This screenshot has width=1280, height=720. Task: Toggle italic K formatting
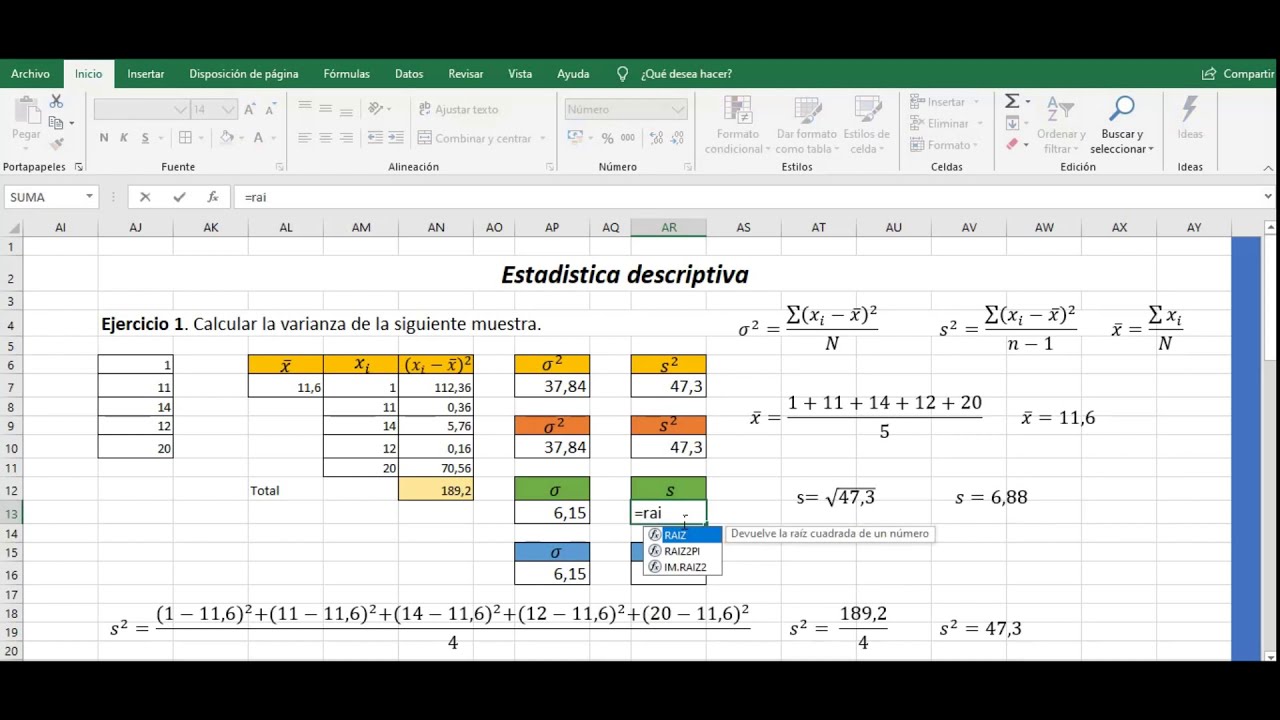(124, 138)
